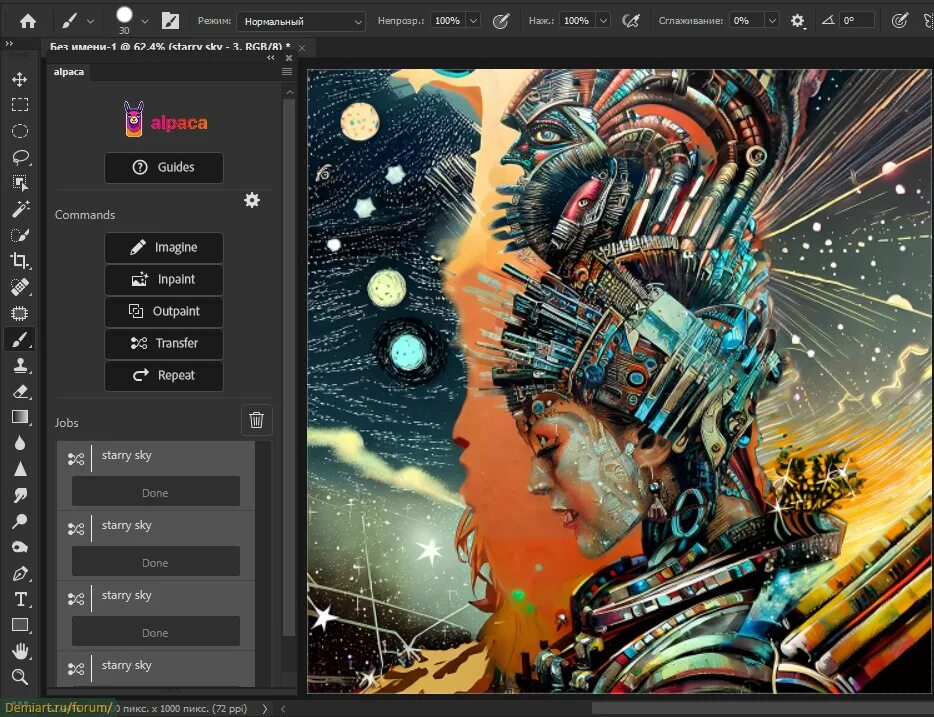Select the Gradient tool

click(x=20, y=417)
